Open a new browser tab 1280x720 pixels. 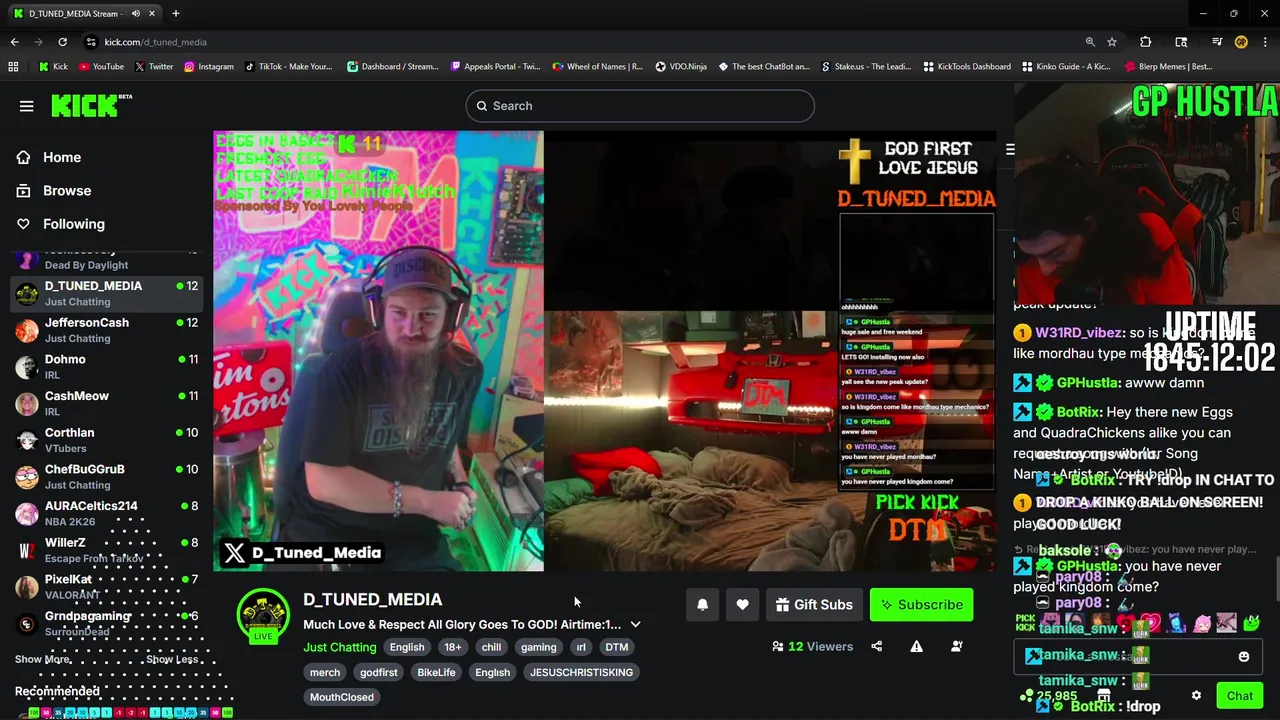coord(176,14)
